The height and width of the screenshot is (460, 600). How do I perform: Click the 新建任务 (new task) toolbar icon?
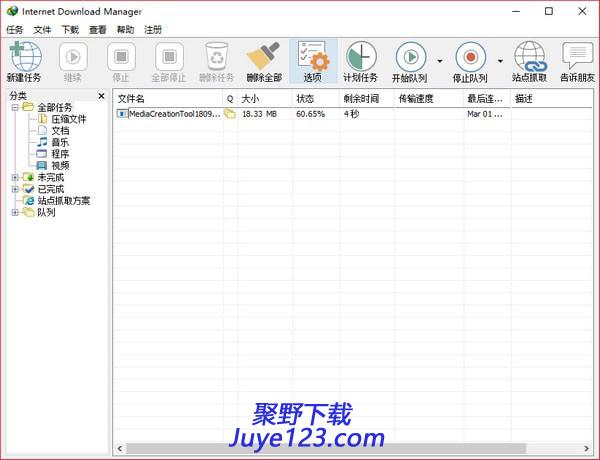point(25,57)
